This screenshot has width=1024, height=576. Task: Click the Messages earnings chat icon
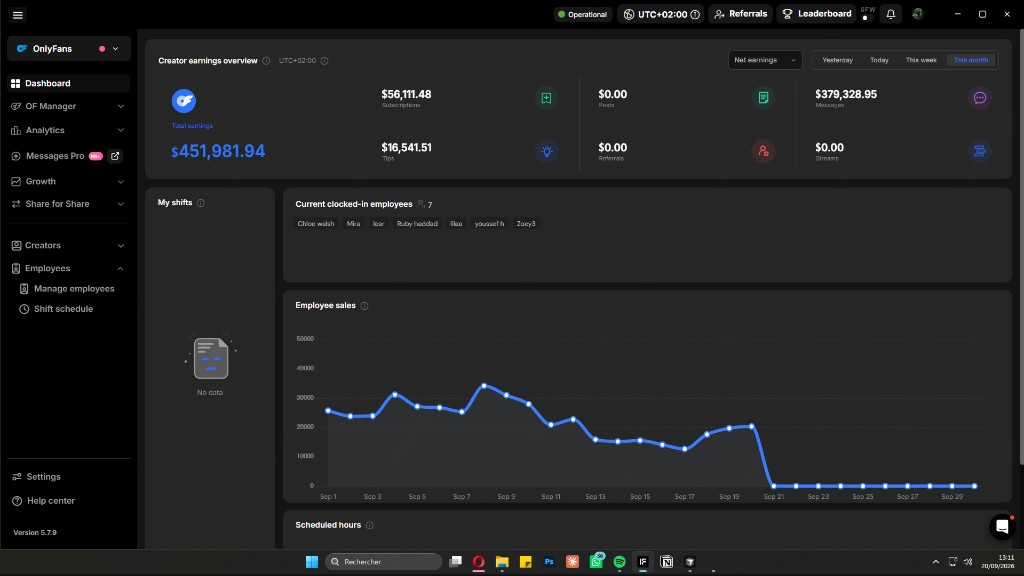tap(980, 98)
